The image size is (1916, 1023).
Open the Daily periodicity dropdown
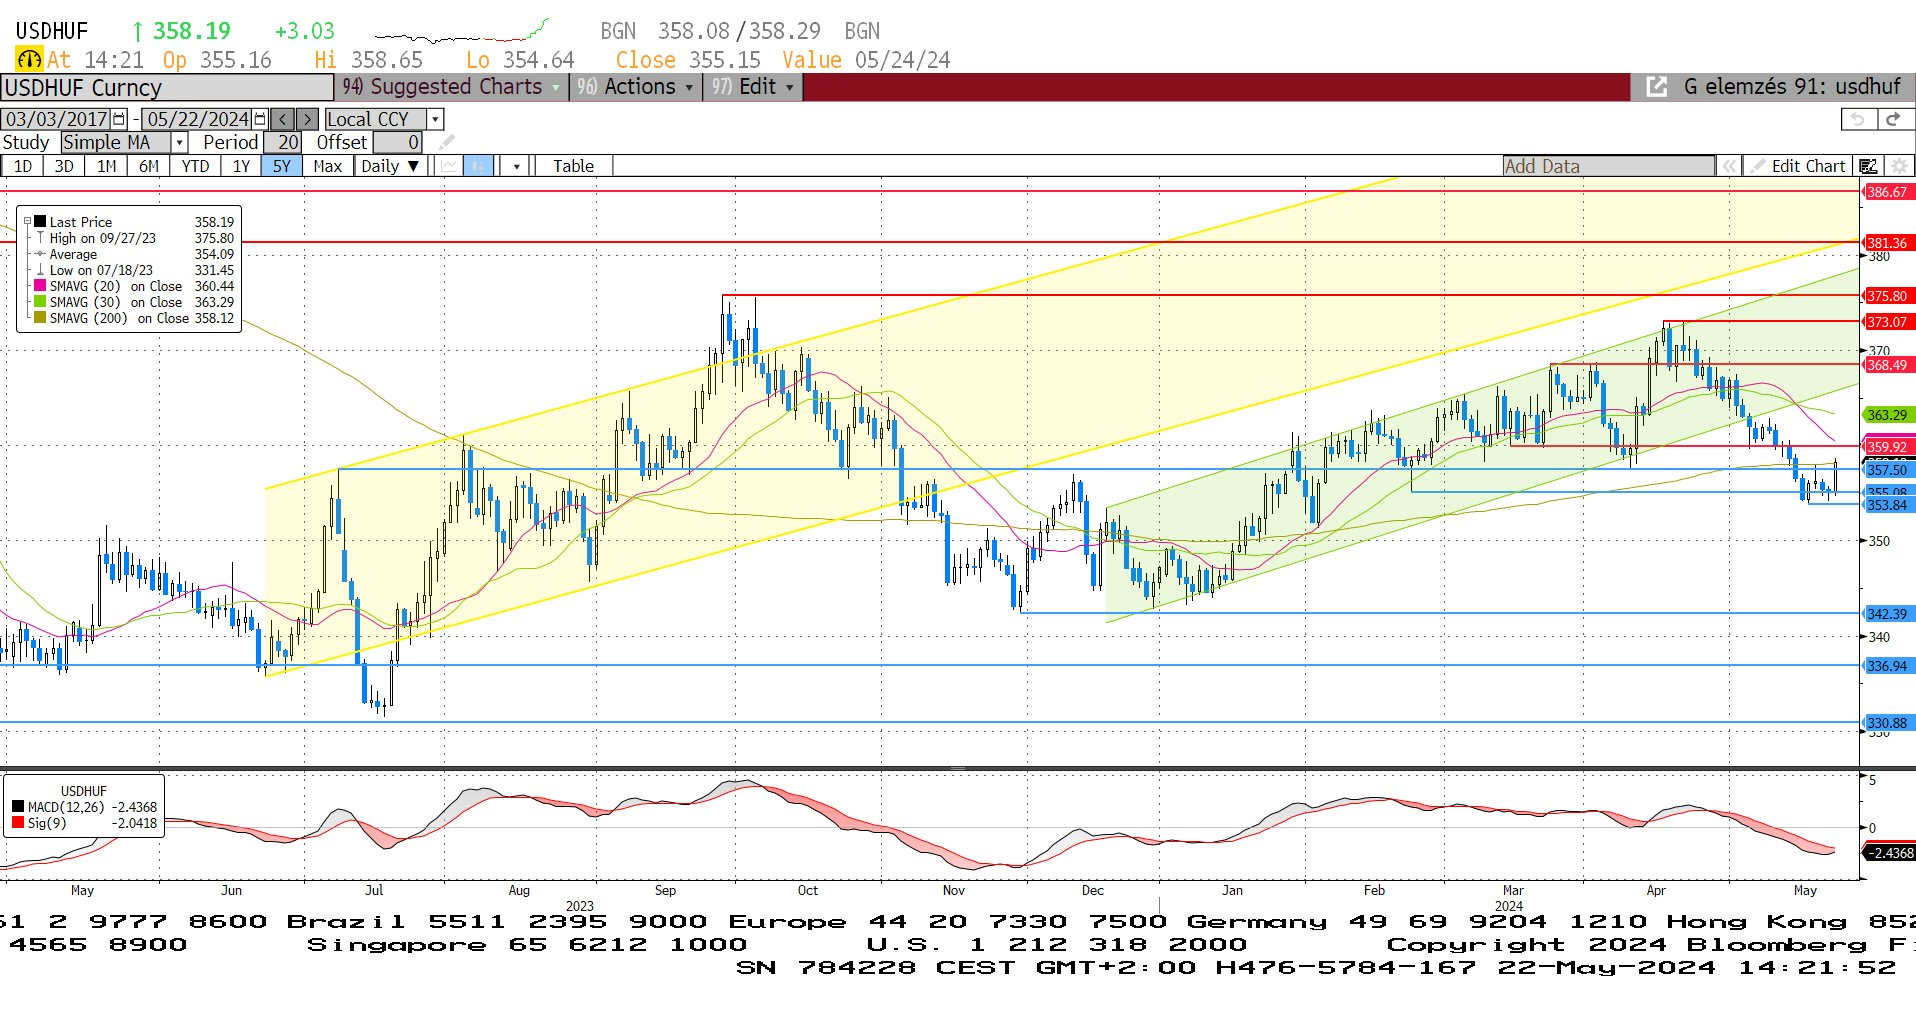390,166
